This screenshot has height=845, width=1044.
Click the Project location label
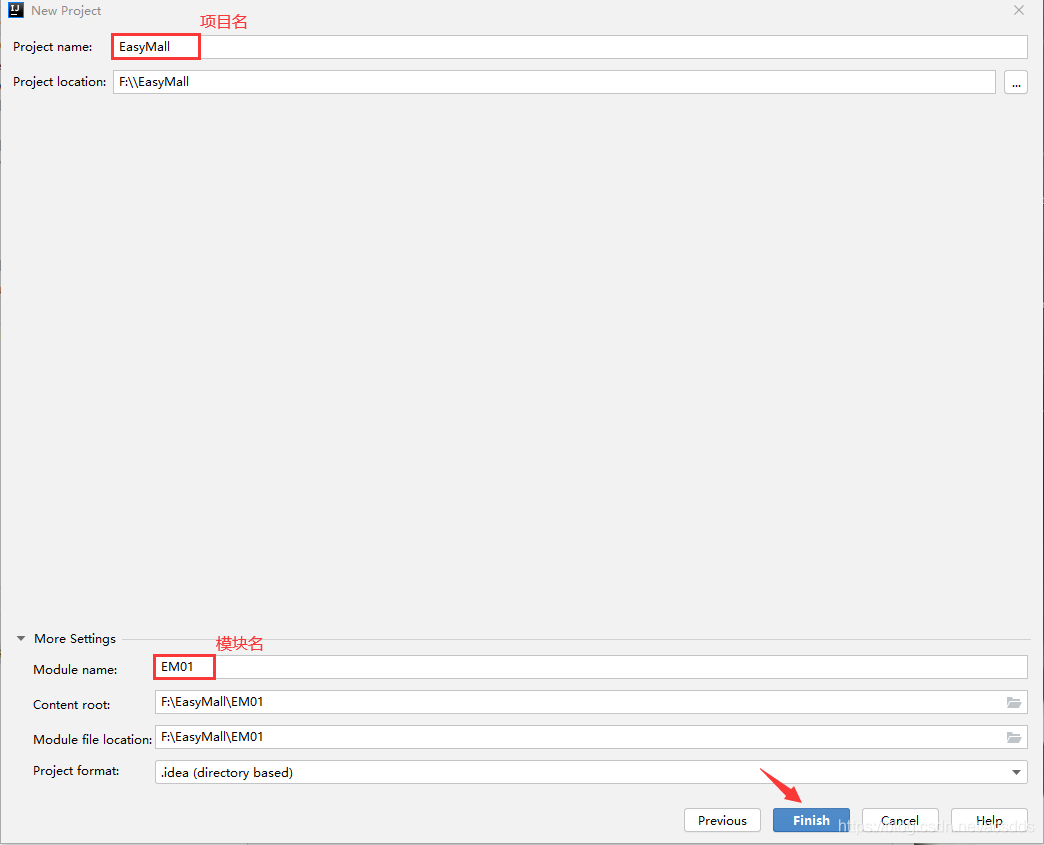[59, 82]
